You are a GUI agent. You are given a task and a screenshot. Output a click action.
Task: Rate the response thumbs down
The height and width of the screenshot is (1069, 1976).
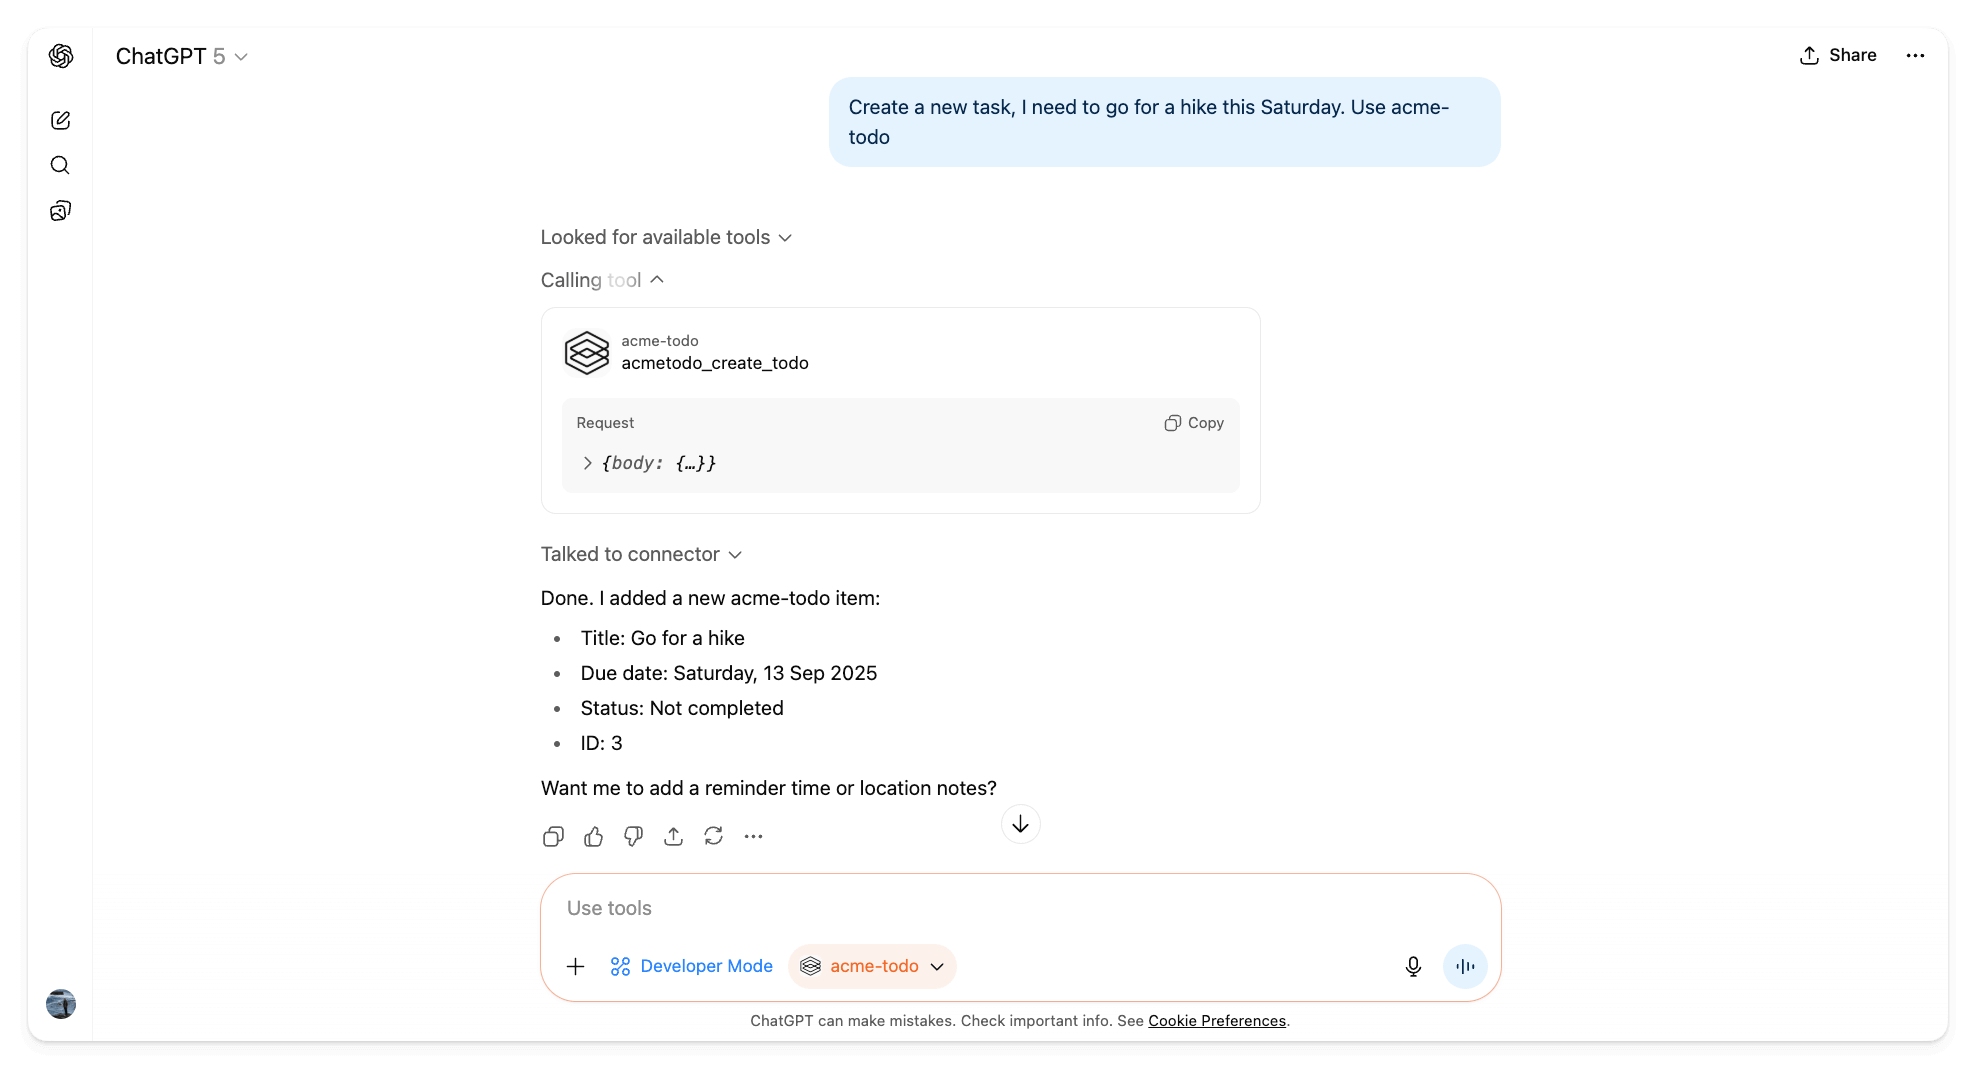633,836
